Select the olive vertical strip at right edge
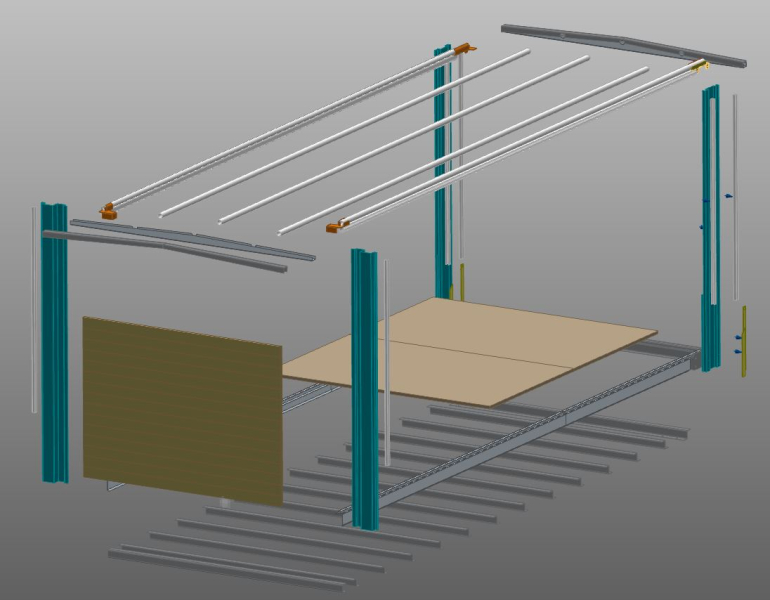The height and width of the screenshot is (600, 770). [744, 340]
